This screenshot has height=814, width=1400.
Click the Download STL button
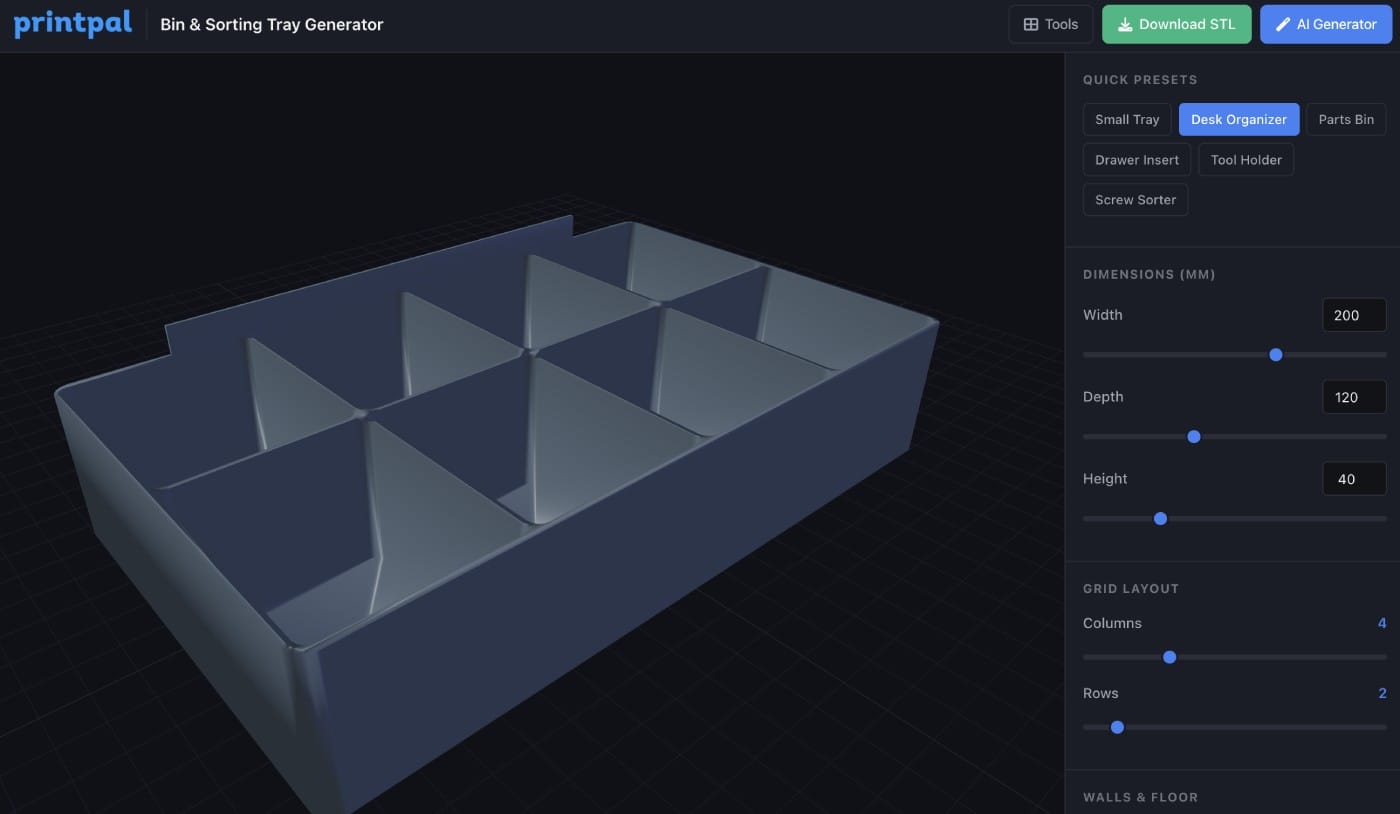[1176, 24]
